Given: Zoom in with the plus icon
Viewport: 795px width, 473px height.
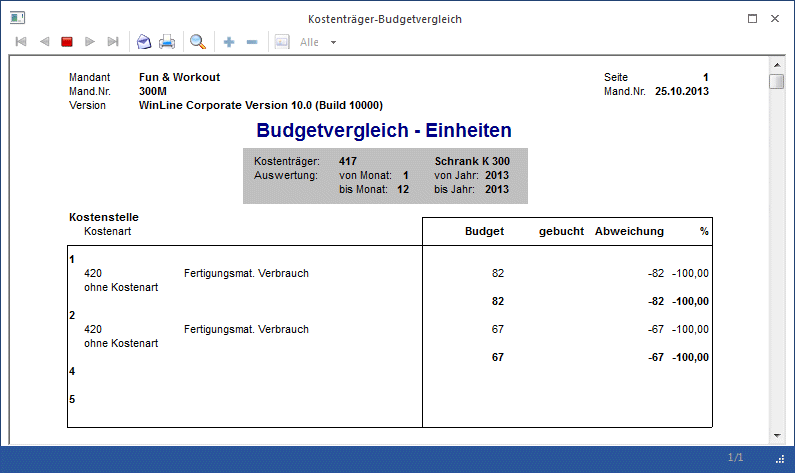Looking at the screenshot, I should click(x=229, y=42).
